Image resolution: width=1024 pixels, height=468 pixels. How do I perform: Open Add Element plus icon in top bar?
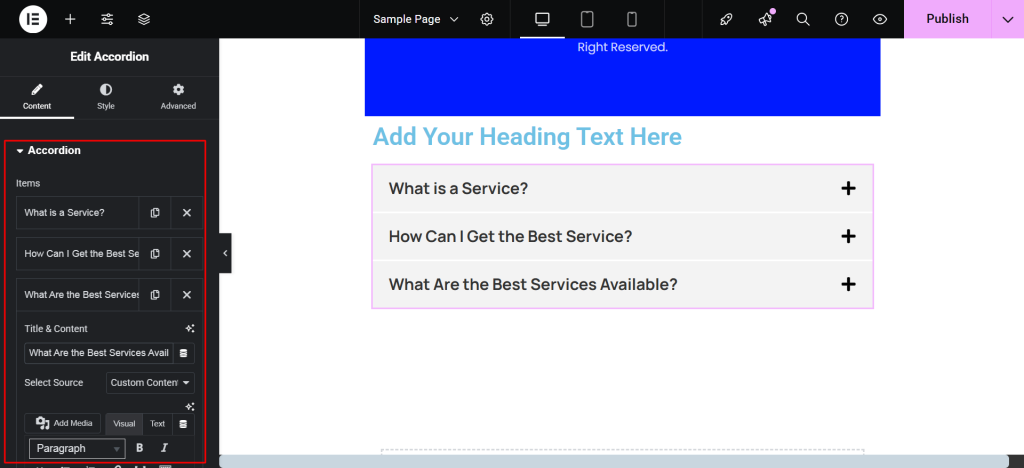70,19
